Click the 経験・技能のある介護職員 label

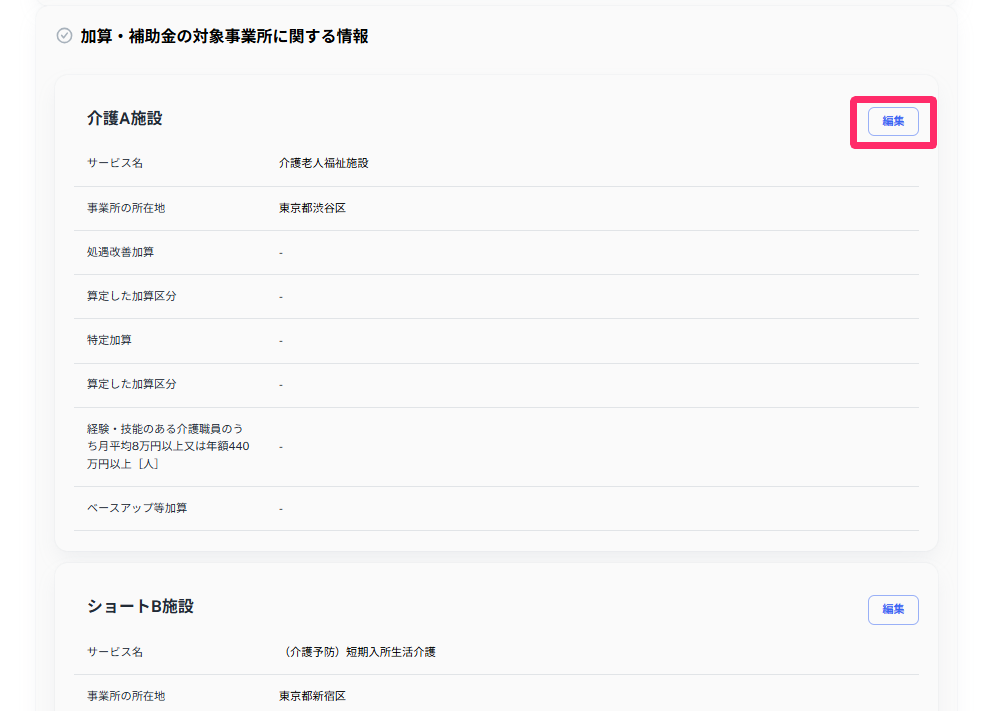tap(168, 446)
